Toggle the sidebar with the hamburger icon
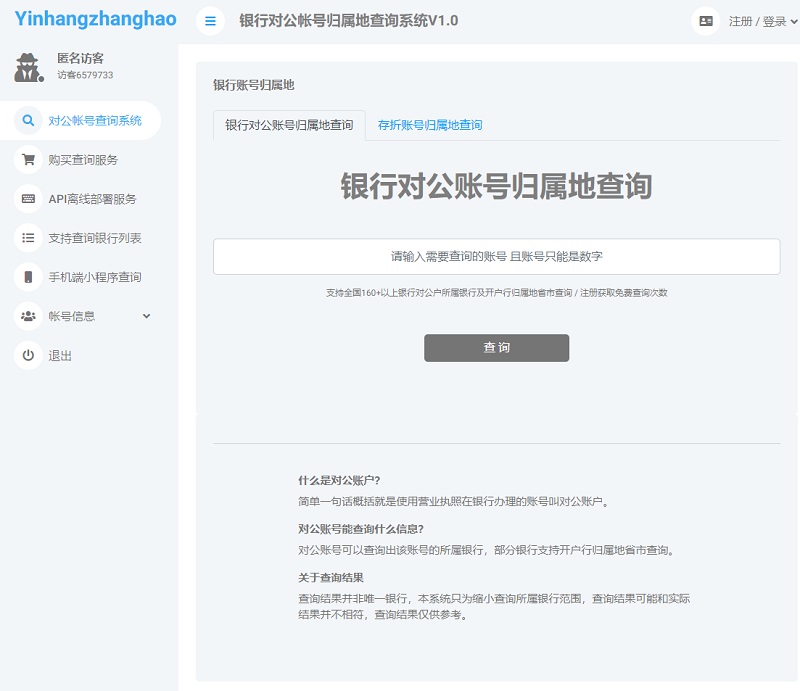Image resolution: width=800 pixels, height=691 pixels. pos(208,19)
